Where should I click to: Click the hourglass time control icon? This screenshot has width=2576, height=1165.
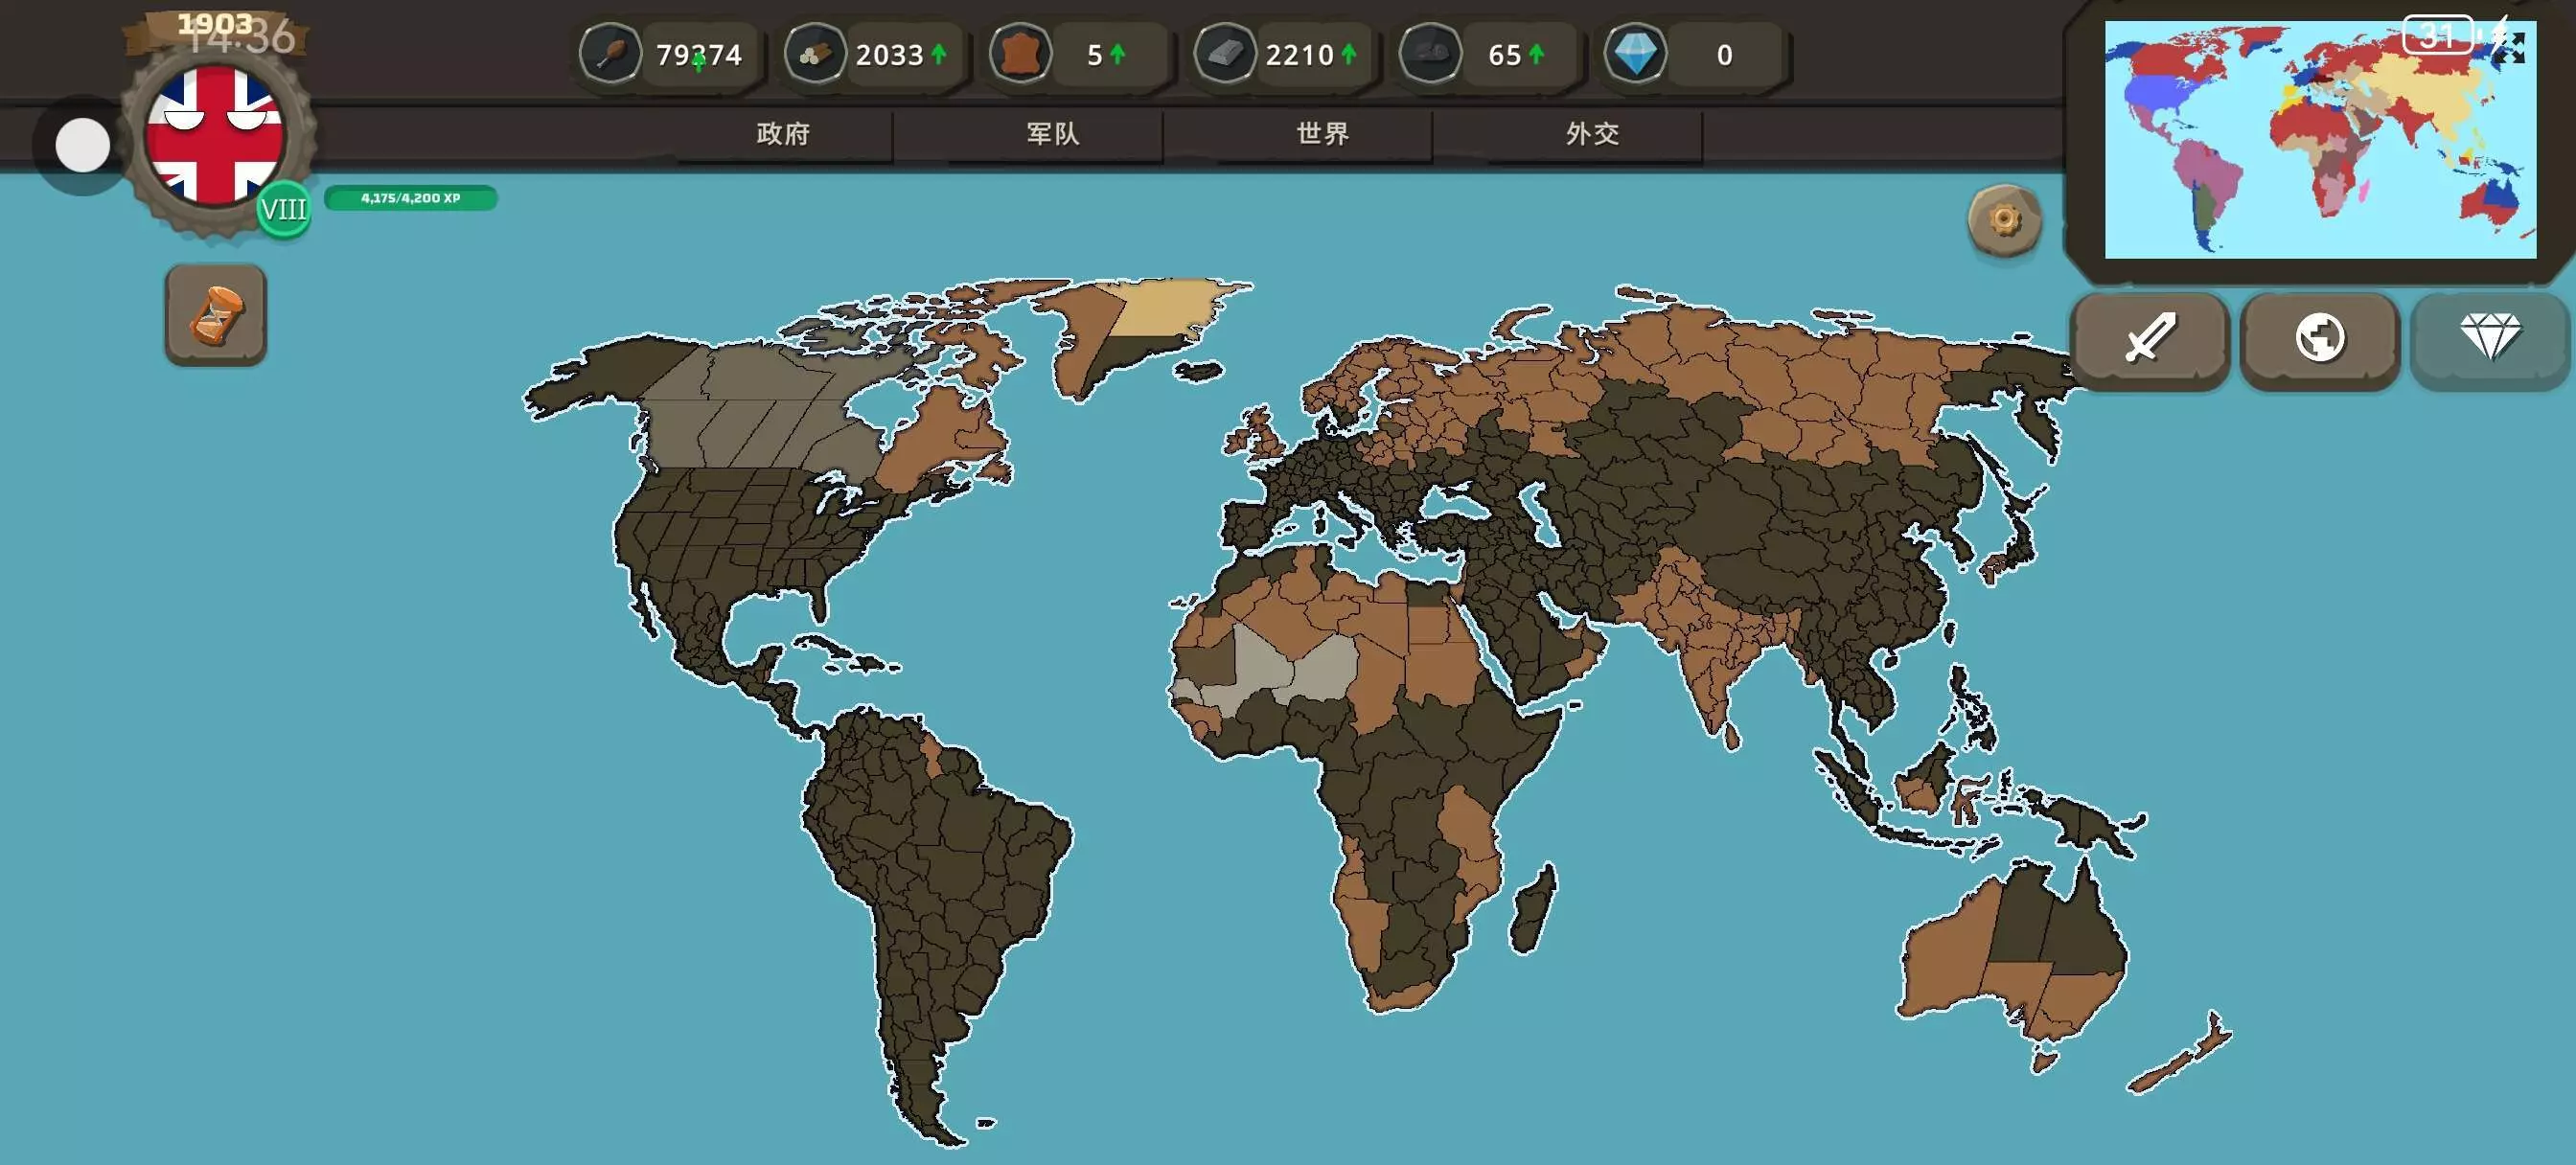coord(216,315)
